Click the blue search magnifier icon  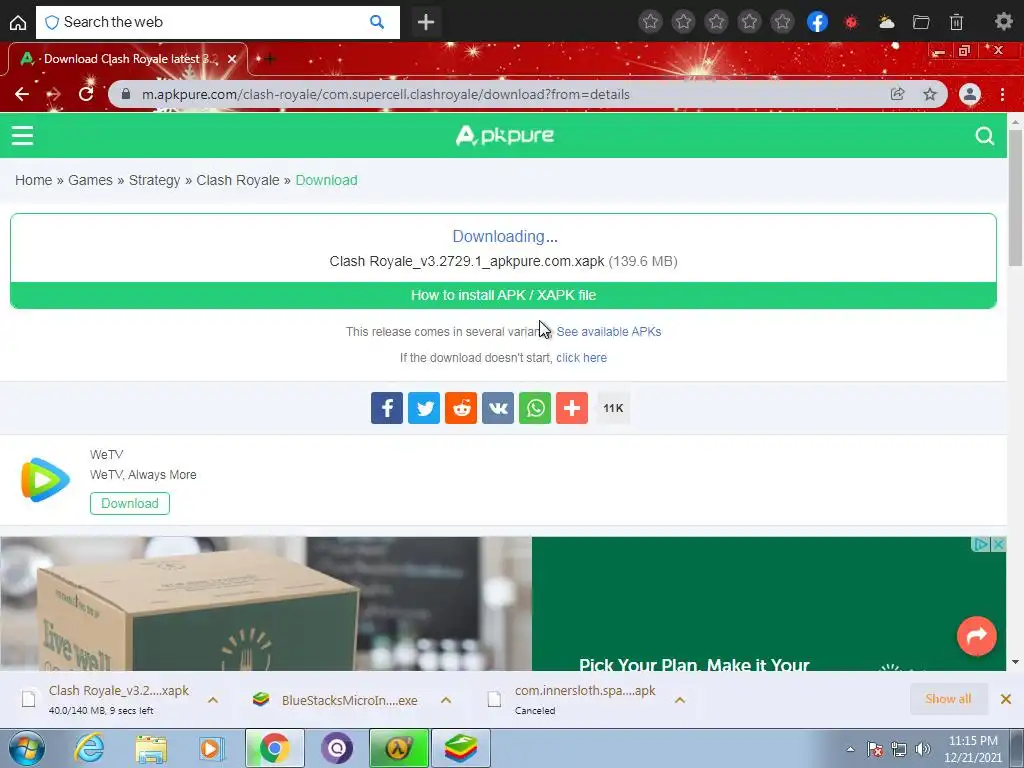(x=377, y=22)
